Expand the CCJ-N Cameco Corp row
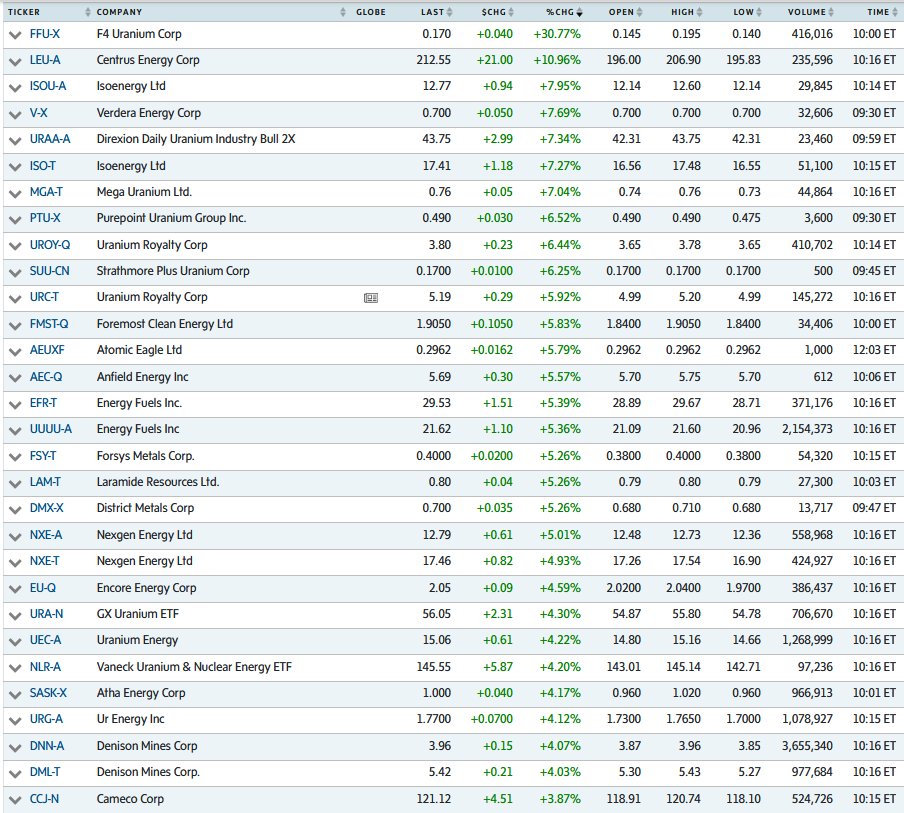This screenshot has height=813, width=904. coord(14,799)
